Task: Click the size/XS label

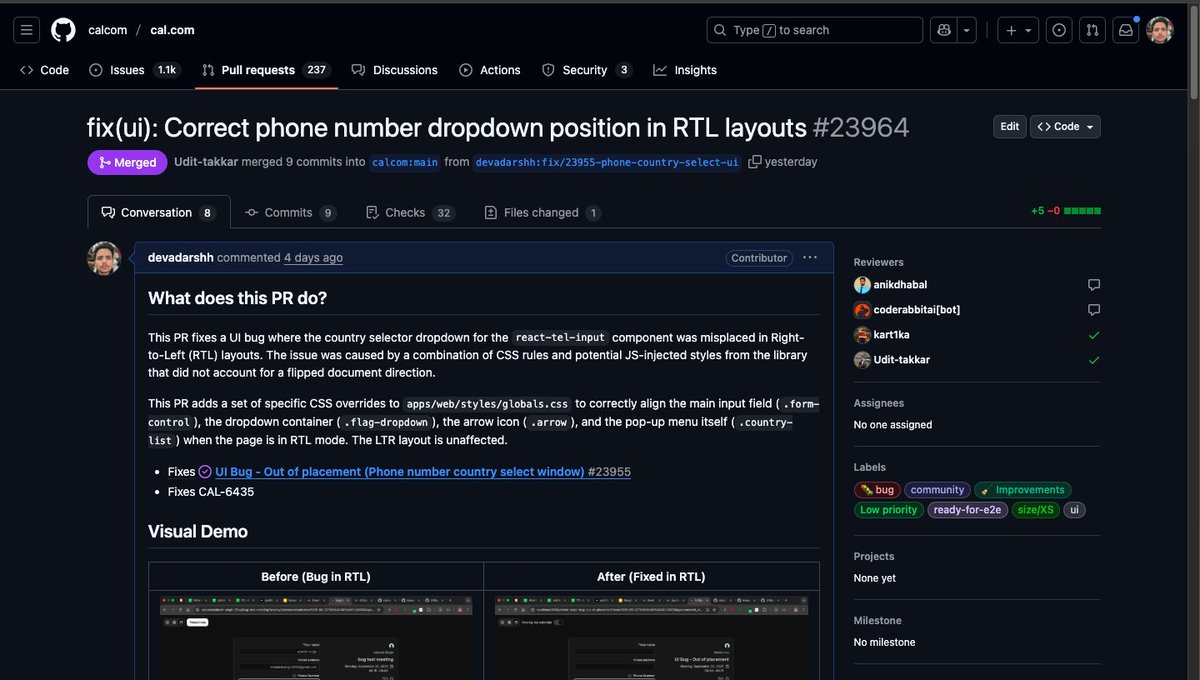Action: (x=1035, y=510)
